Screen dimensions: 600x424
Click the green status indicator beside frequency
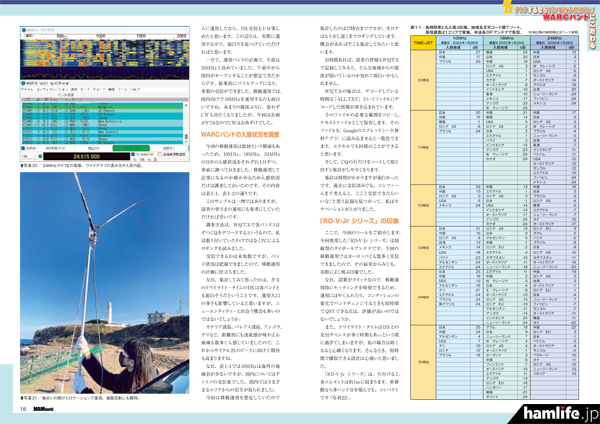click(40, 156)
